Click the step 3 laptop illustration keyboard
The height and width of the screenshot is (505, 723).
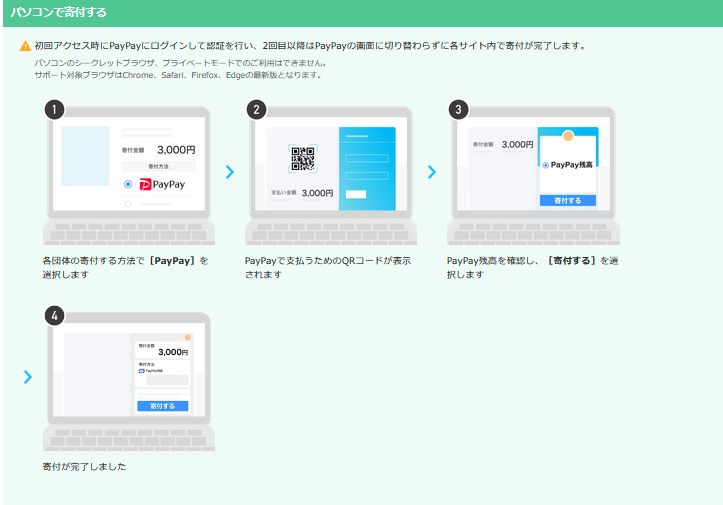pos(533,232)
